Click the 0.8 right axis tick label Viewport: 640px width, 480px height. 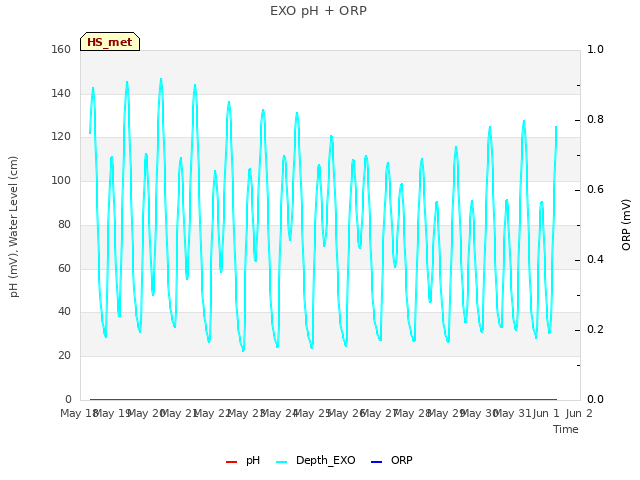595,120
